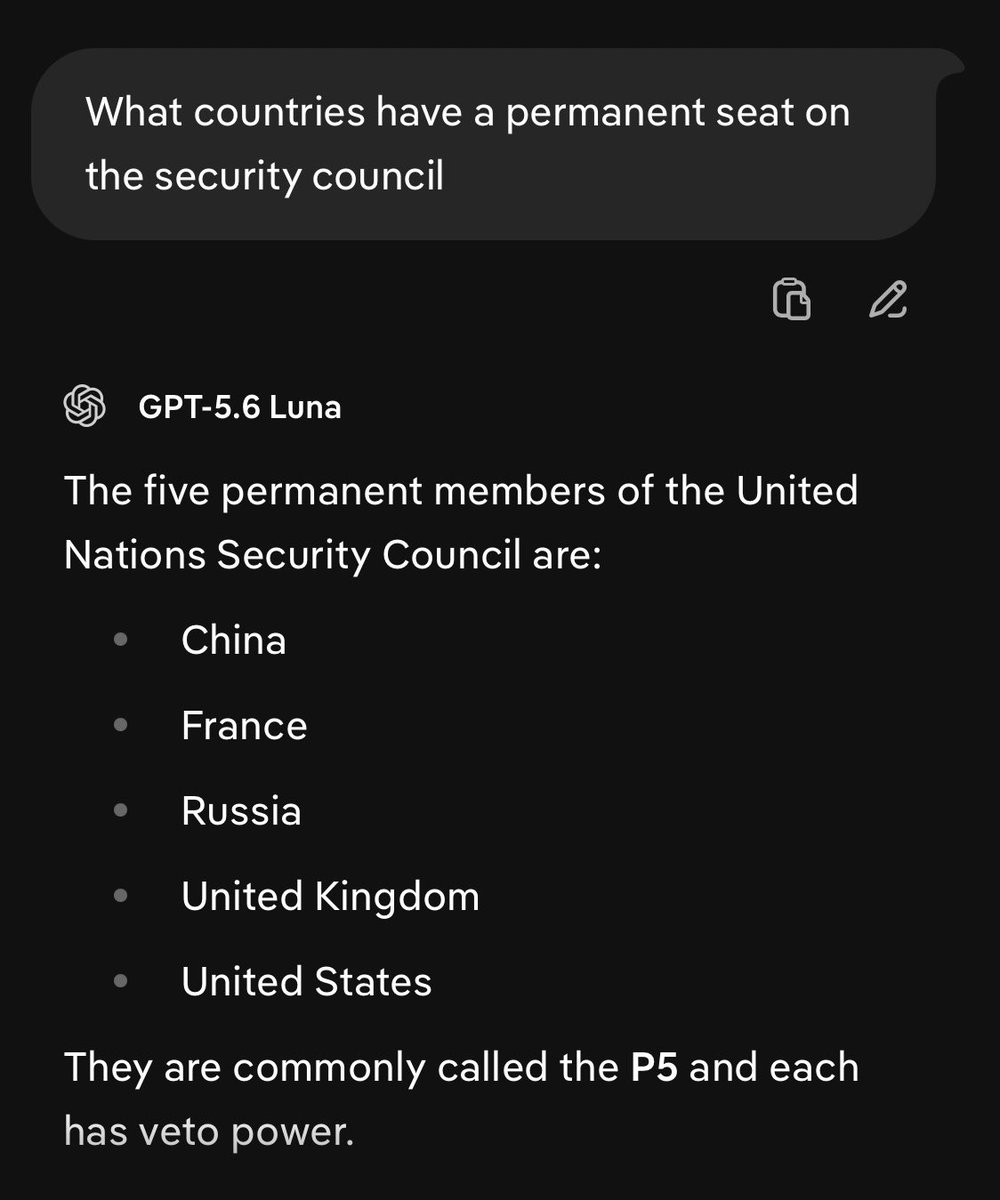Tap the "has veto power." closing line
The image size is (1000, 1200).
(209, 1132)
